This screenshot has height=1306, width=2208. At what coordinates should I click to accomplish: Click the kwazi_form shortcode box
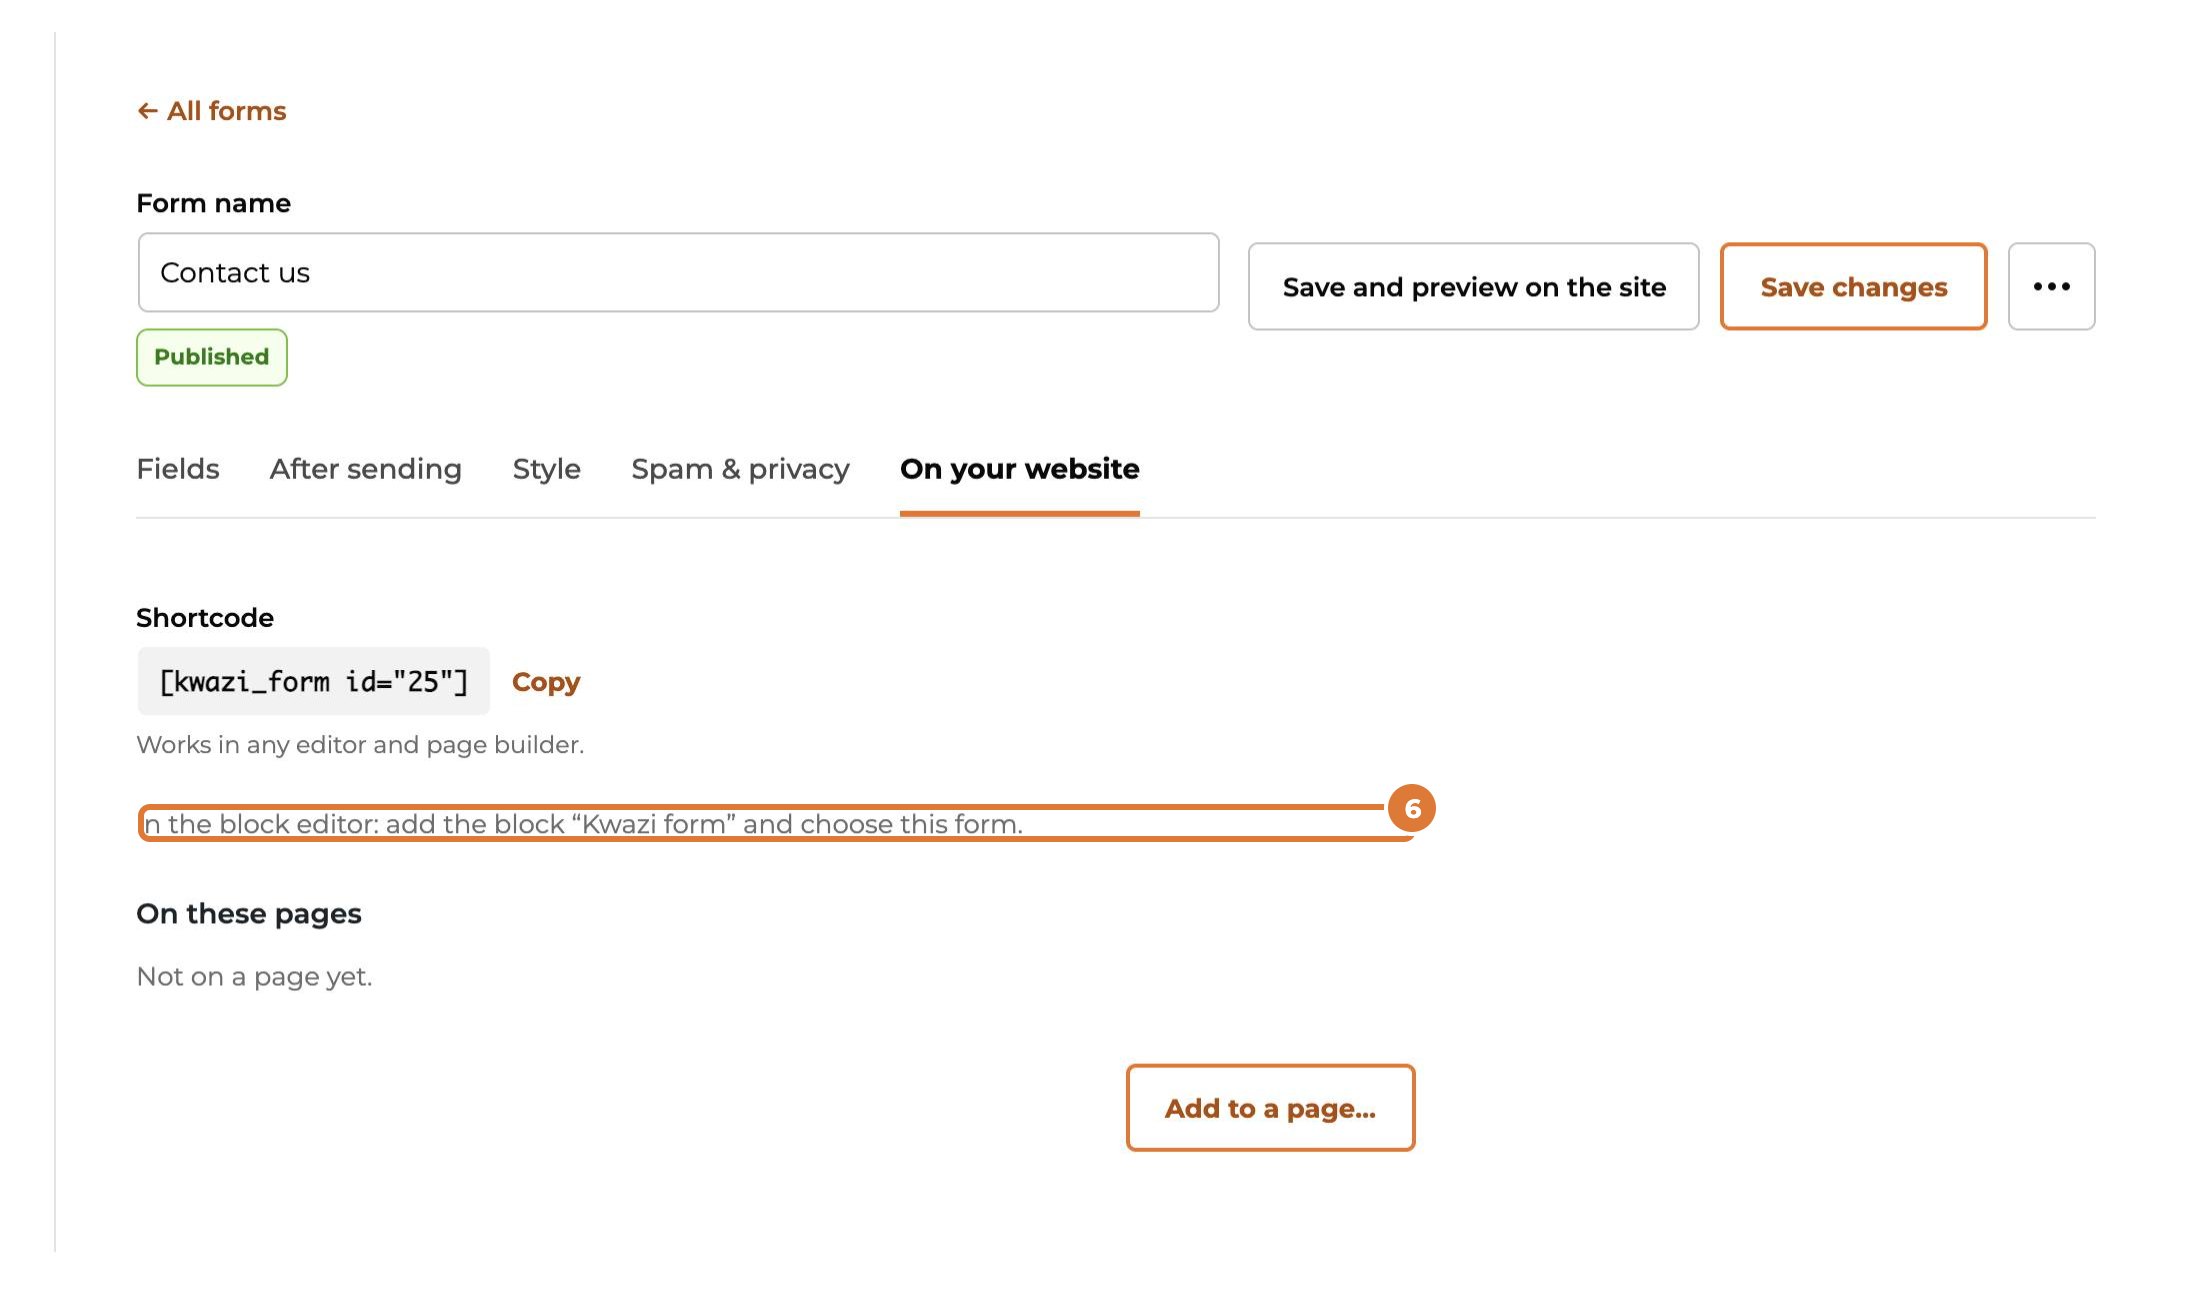[313, 681]
